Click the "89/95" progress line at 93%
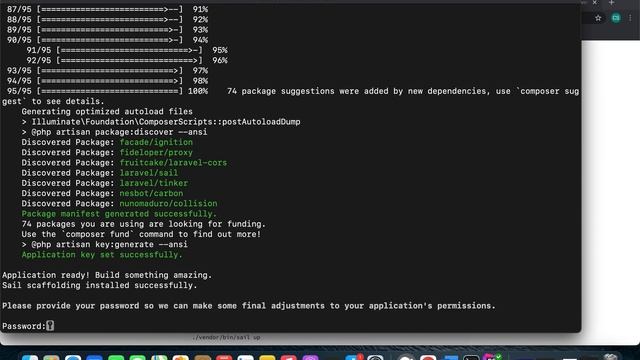The width and height of the screenshot is (640, 360). click(x=107, y=30)
